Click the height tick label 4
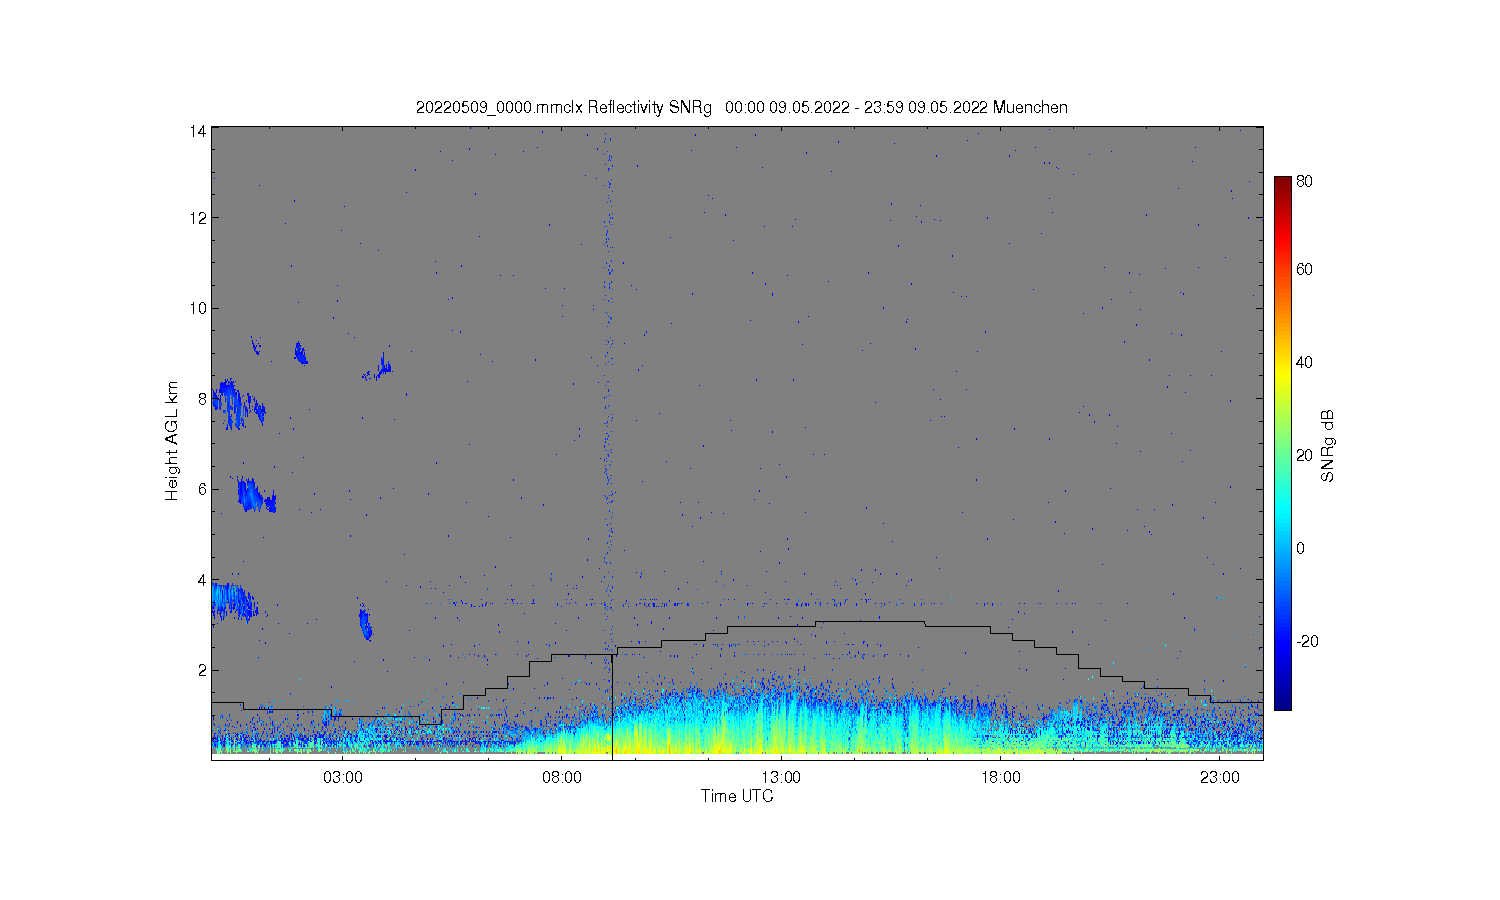The height and width of the screenshot is (900, 1500). (x=202, y=580)
